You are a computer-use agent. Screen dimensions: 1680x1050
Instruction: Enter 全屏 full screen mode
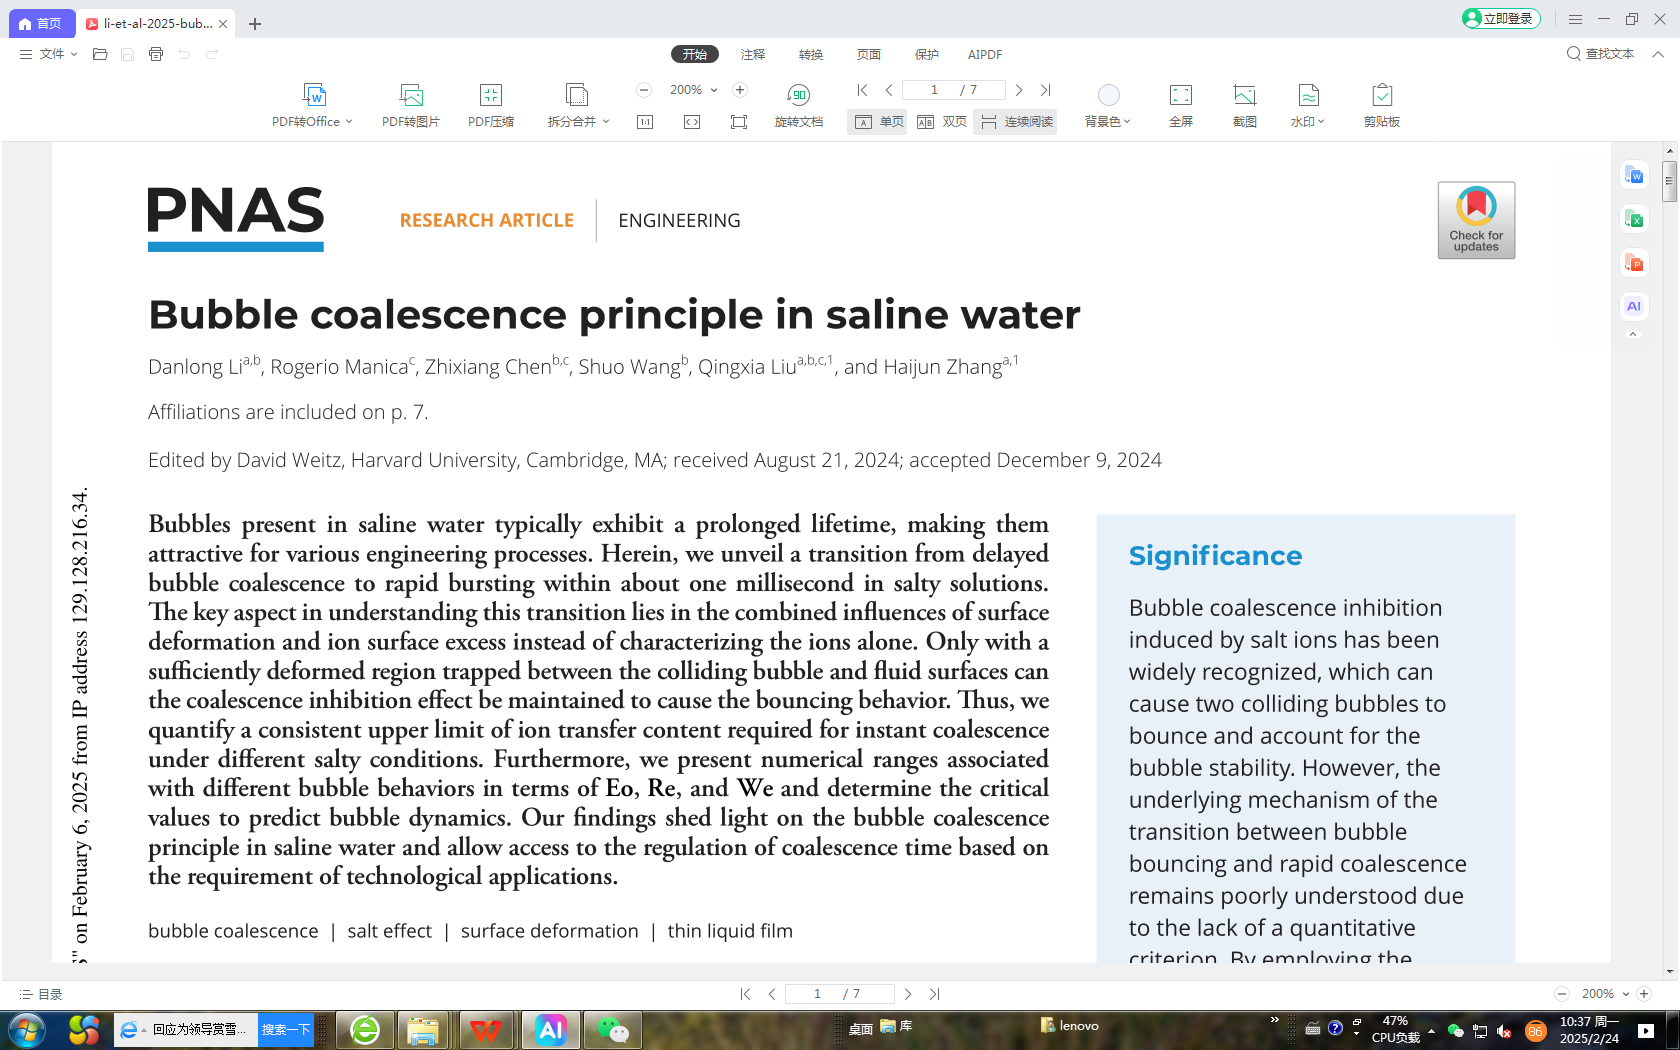click(1181, 105)
